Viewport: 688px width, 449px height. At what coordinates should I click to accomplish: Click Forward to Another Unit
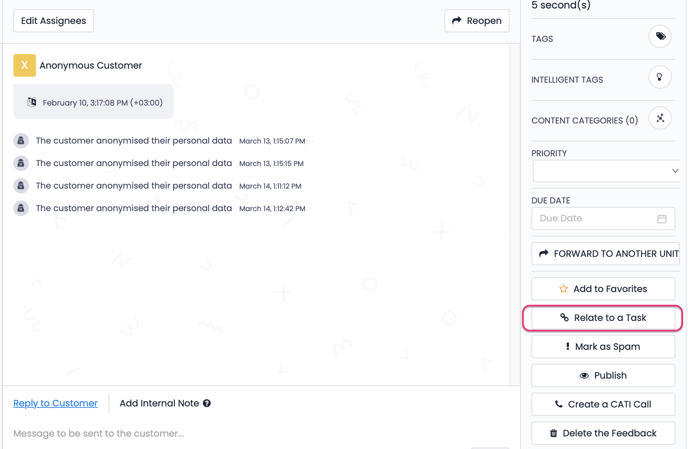point(605,254)
